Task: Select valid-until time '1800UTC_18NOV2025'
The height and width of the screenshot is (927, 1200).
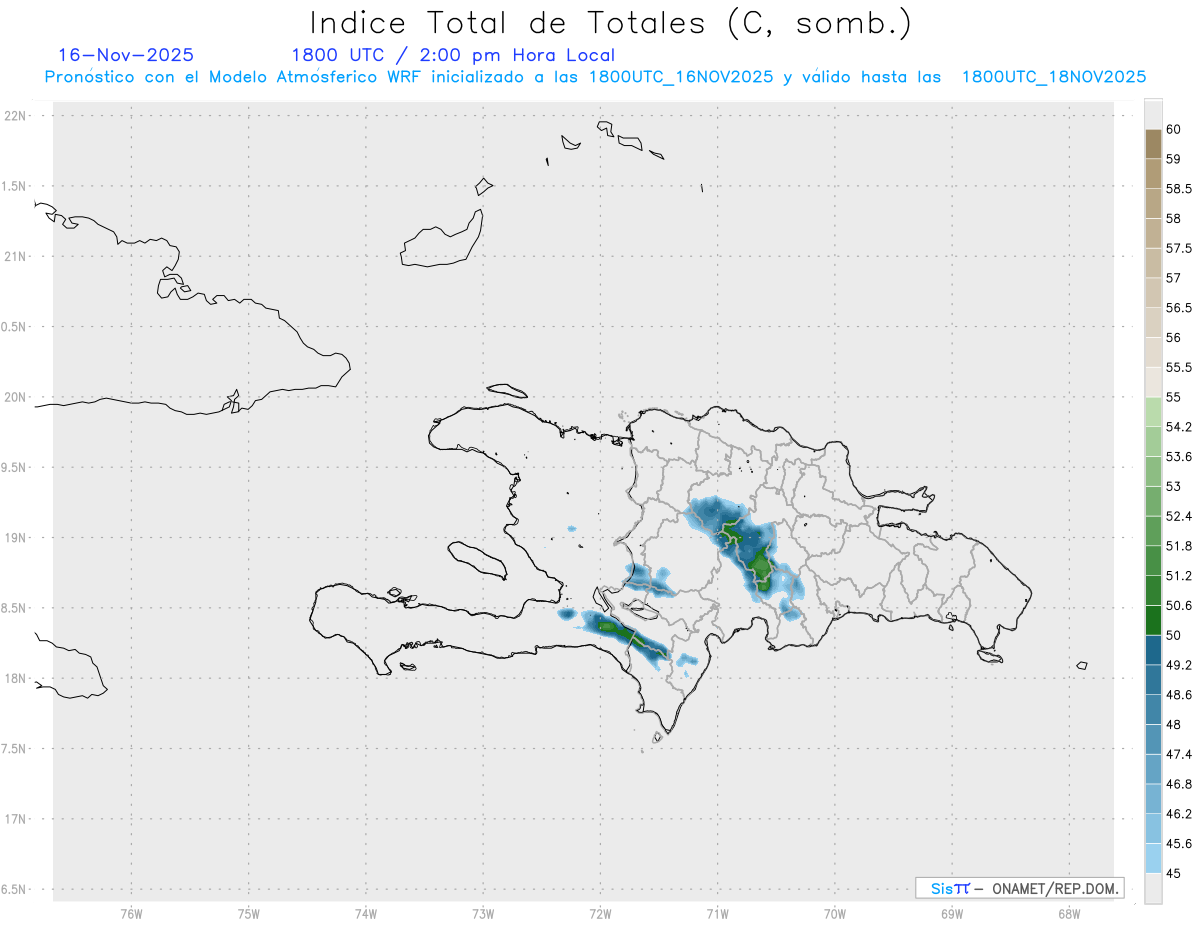Action: click(1054, 77)
